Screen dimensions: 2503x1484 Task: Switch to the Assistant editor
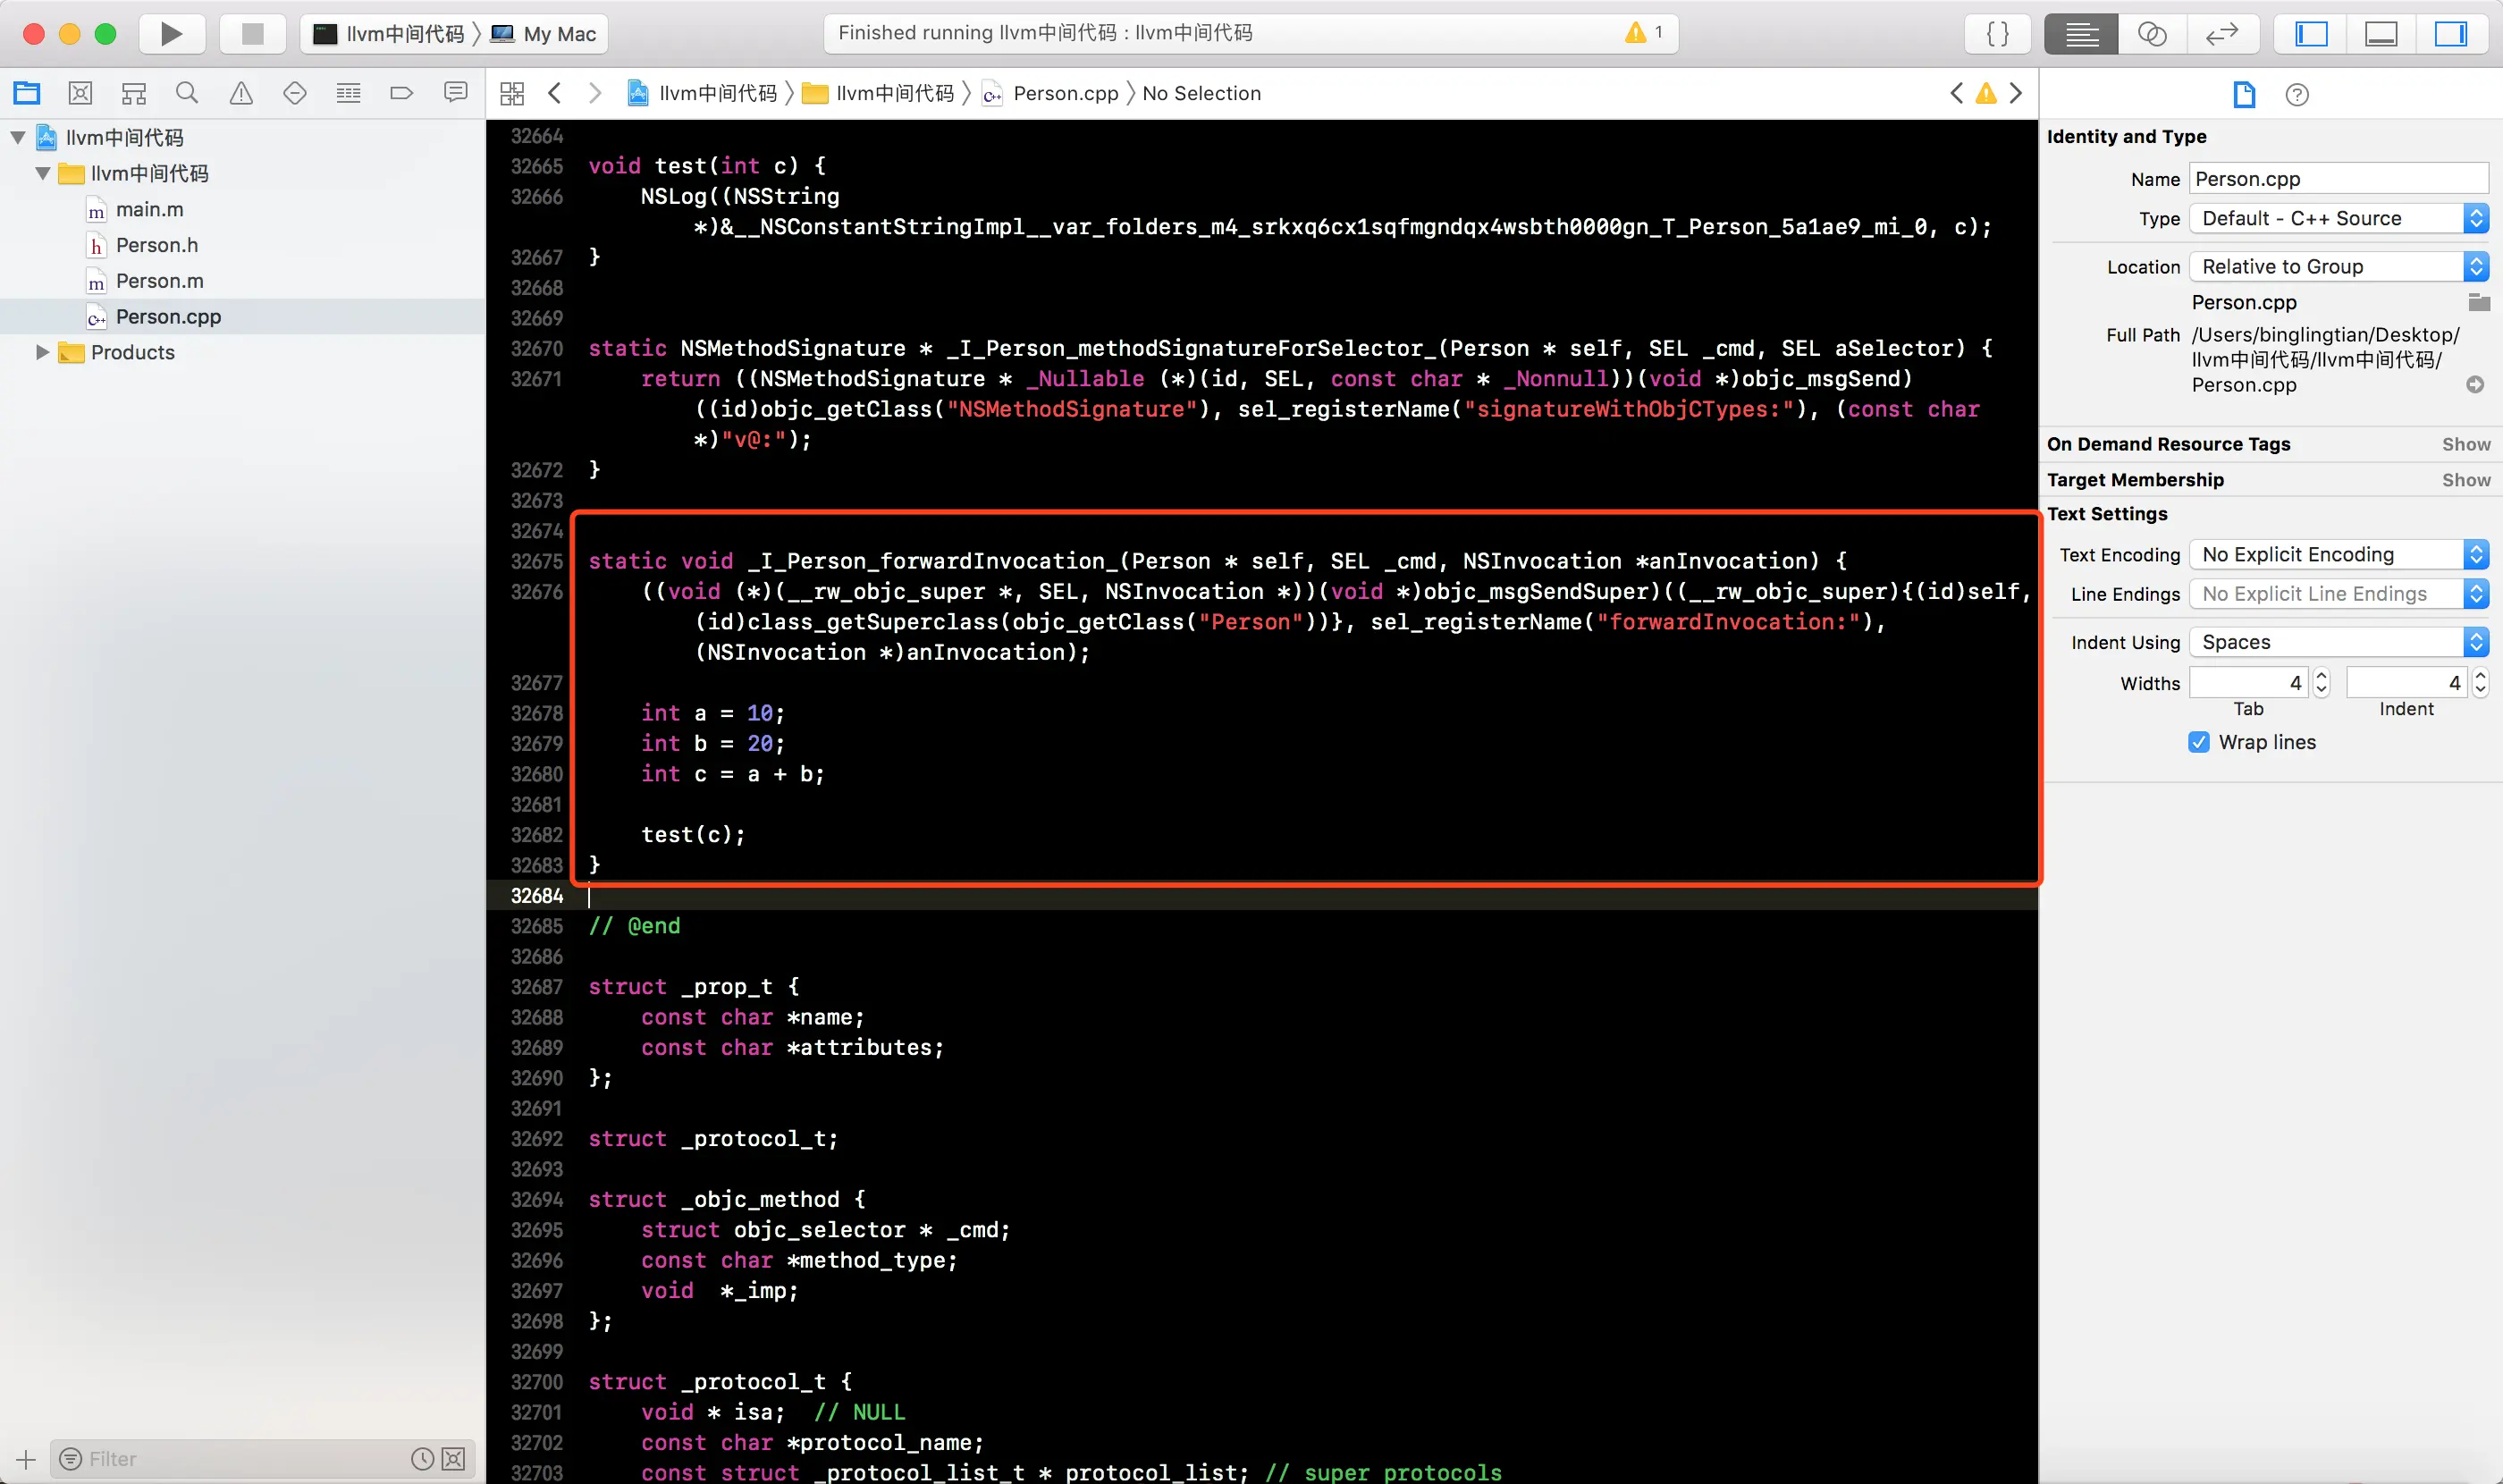point(2151,34)
